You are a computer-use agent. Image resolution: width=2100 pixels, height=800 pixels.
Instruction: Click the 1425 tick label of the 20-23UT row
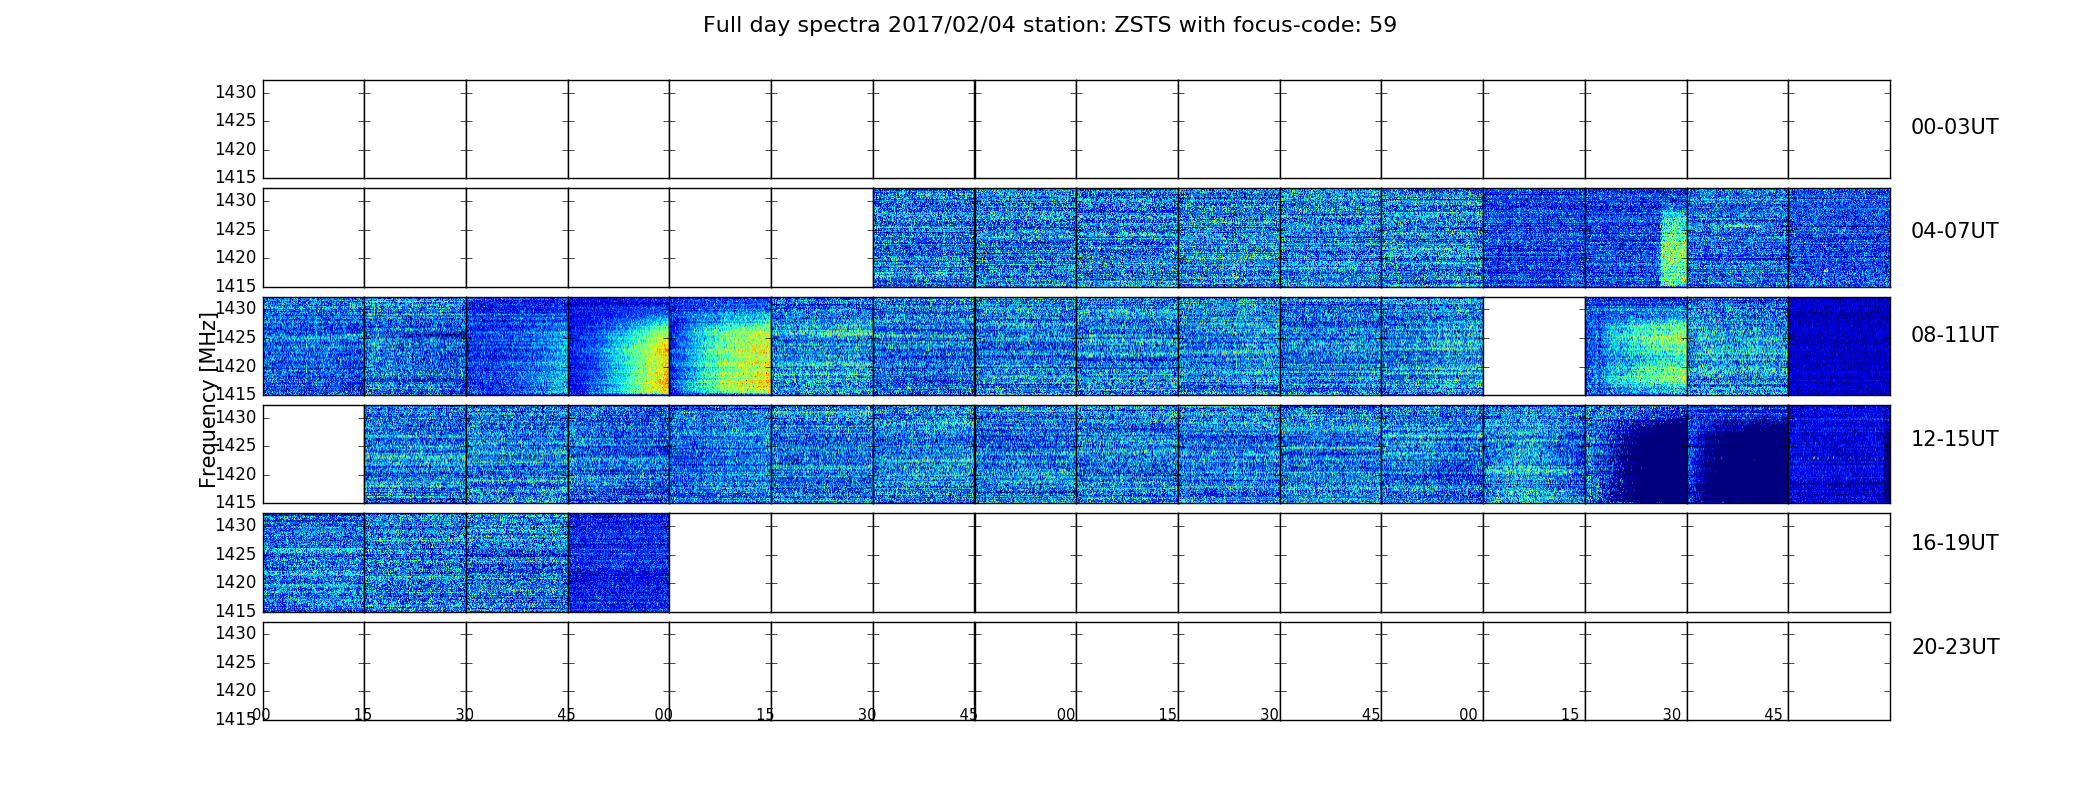pyautogui.click(x=236, y=662)
